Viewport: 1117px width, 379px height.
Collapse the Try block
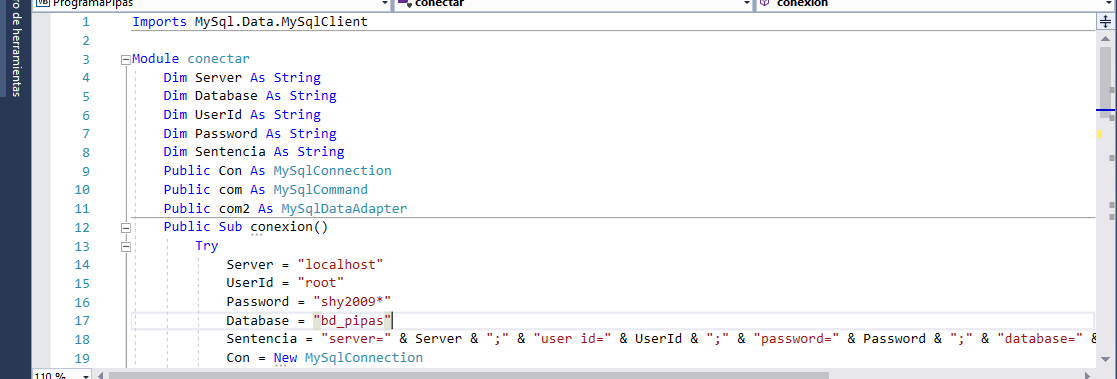[126, 246]
